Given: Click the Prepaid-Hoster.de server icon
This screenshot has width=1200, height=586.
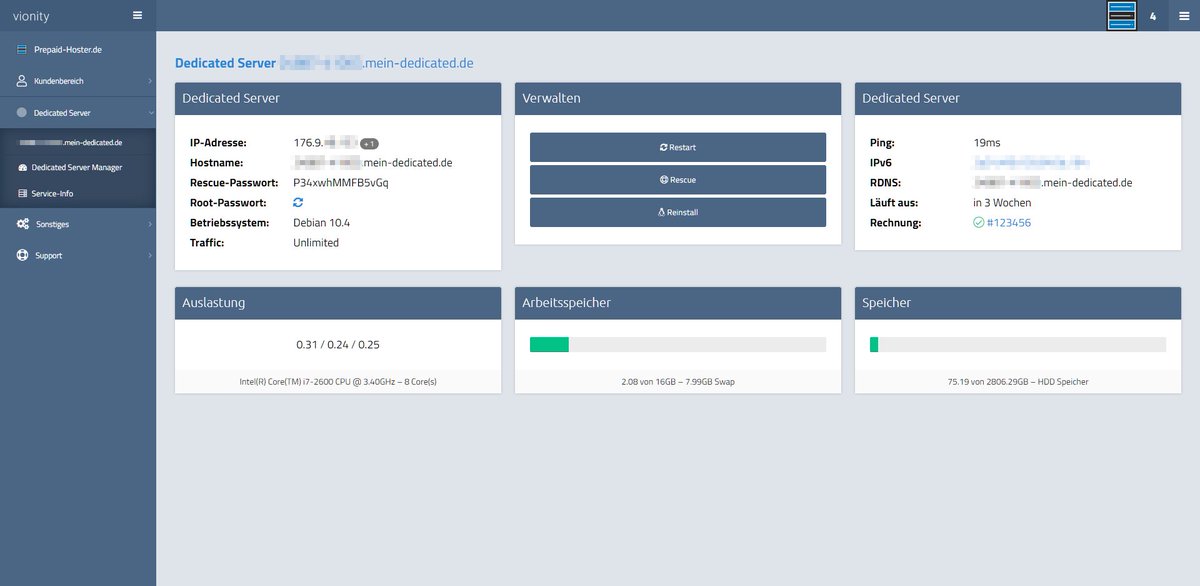Looking at the screenshot, I should point(22,49).
